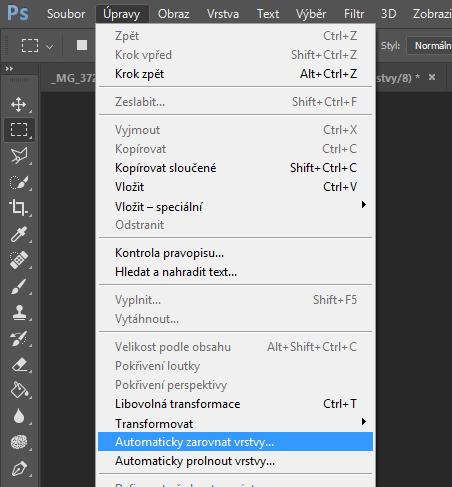Viewport: 452px width, 487px height.
Task: Click the new selection square icon
Action: [82, 45]
